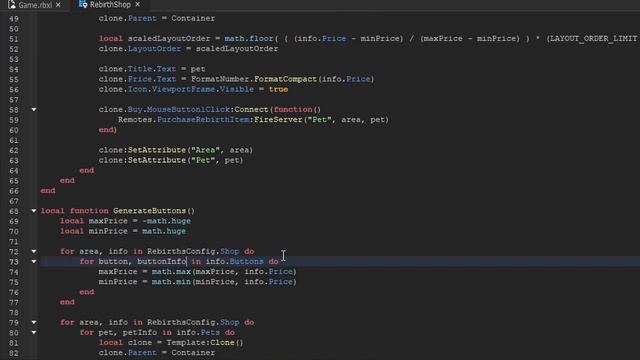Viewport: 640px width, 360px height.
Task: Click 'GenerateButtons' on line 68
Action: 149,211
